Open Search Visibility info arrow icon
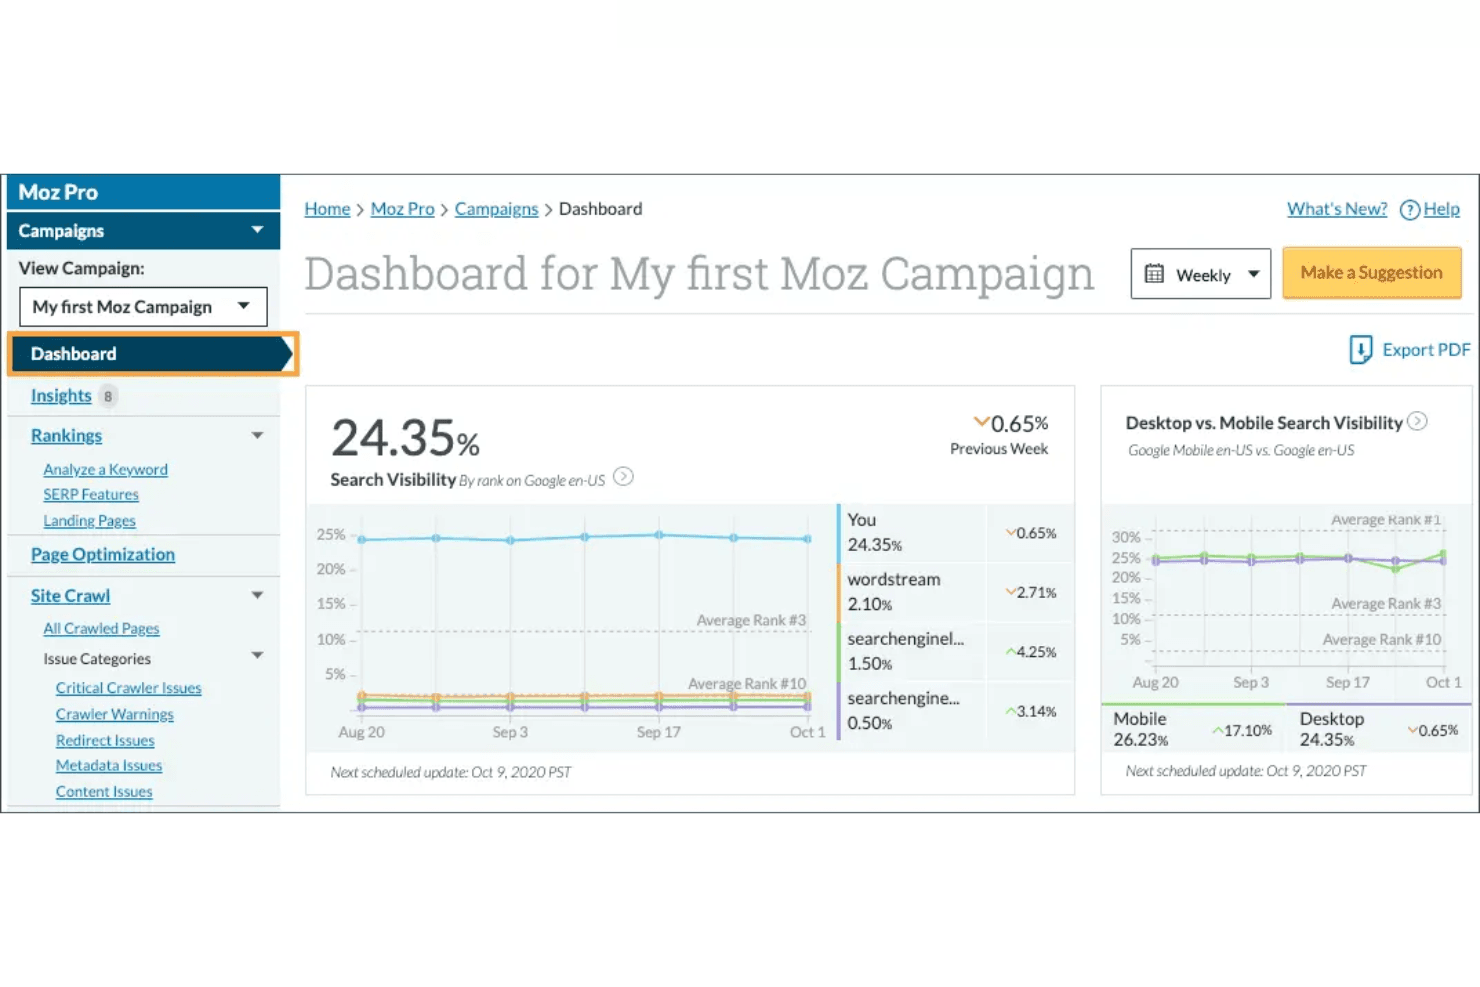 point(623,477)
